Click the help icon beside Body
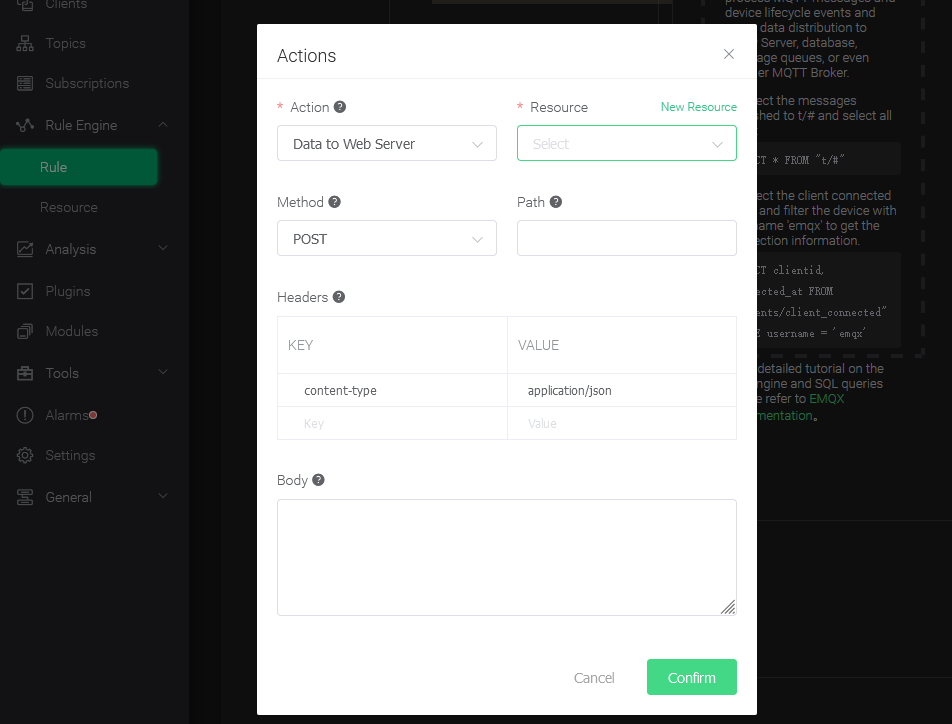 pyautogui.click(x=320, y=480)
